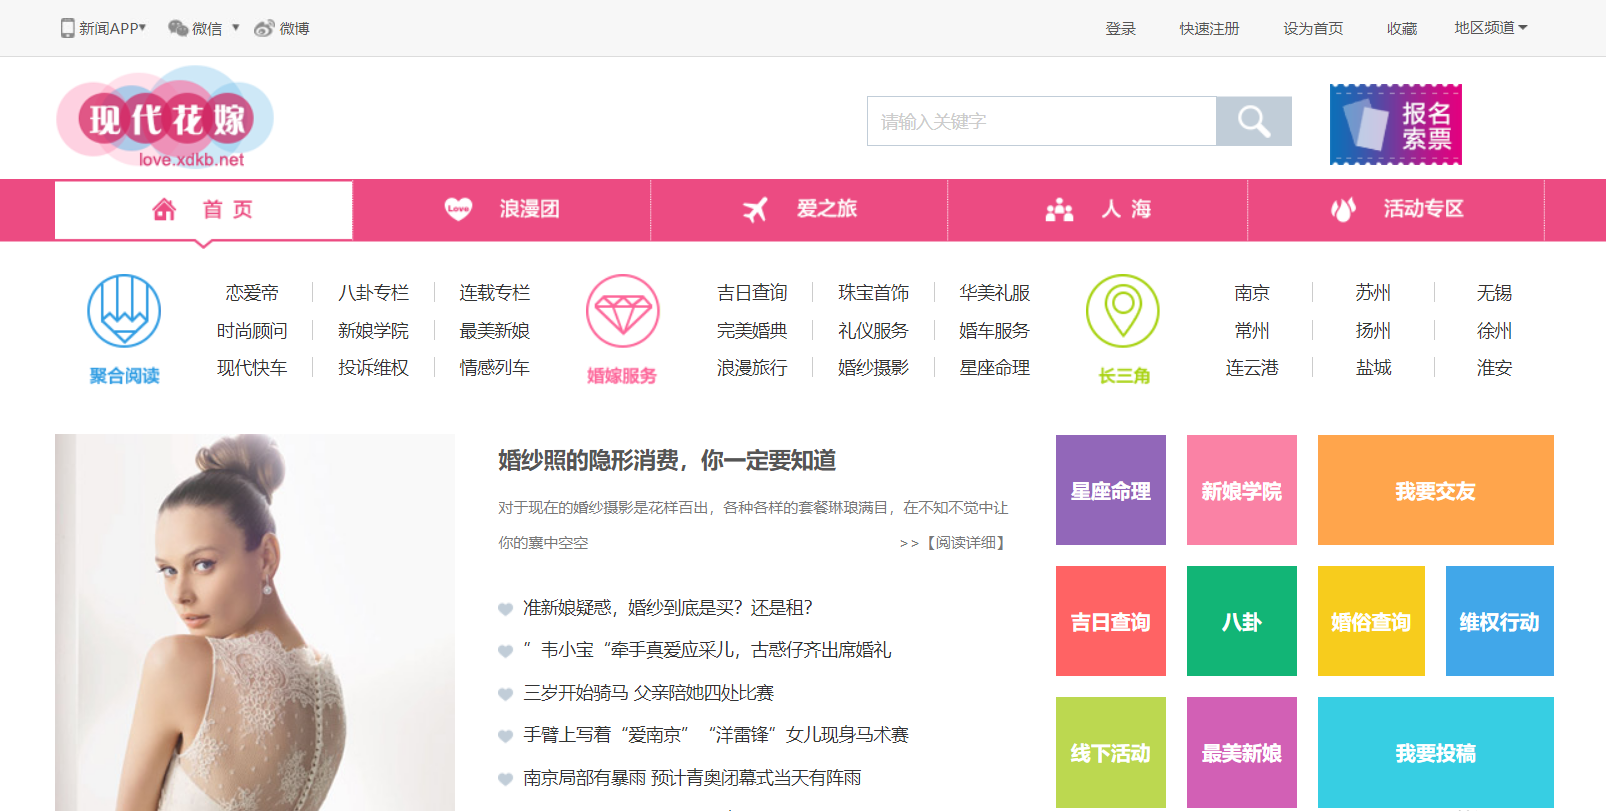The width and height of the screenshot is (1606, 811).
Task: Open the 地区频道 dropdown
Action: 1490,28
